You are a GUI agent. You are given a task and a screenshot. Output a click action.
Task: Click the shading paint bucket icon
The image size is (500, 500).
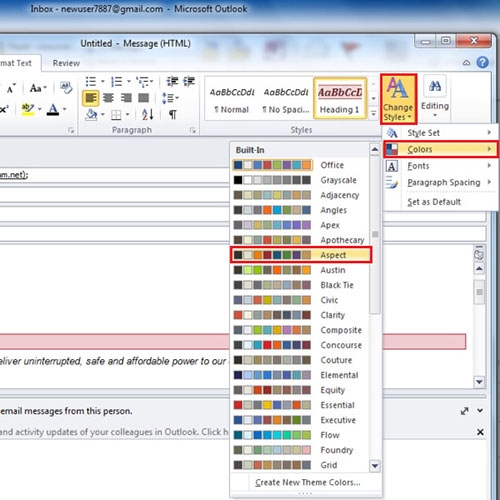(91, 115)
